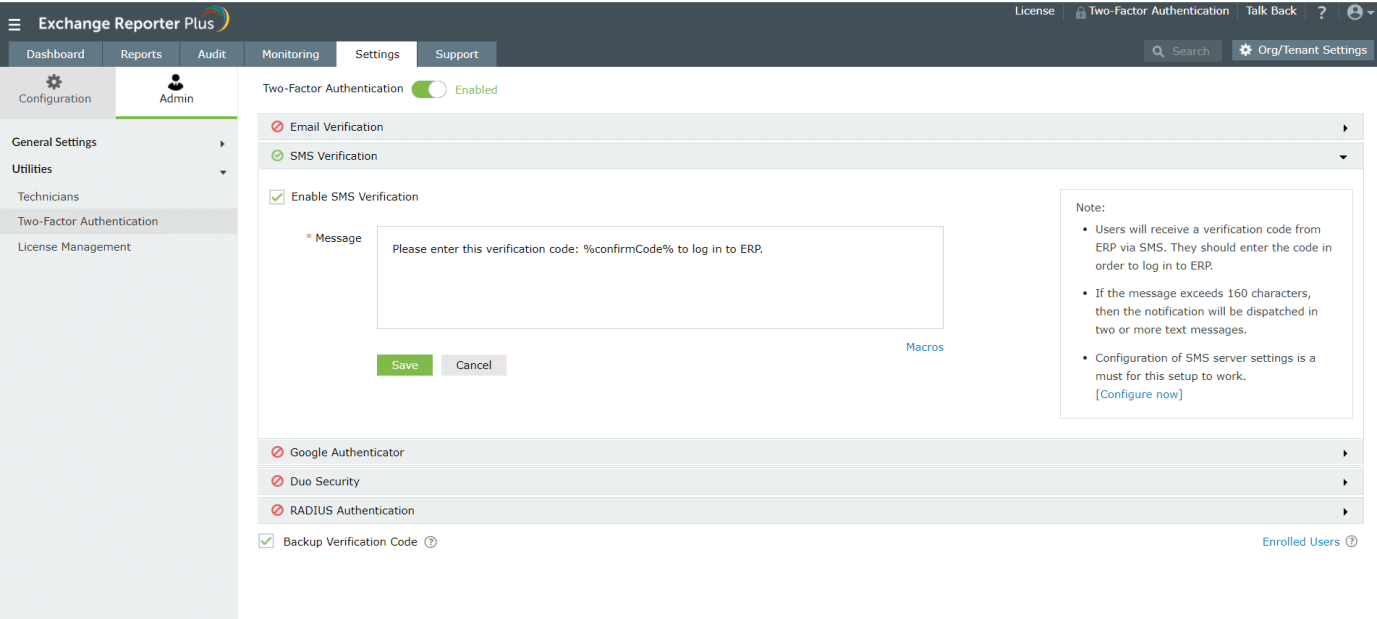
Task: Click the Configure now link
Action: click(1140, 394)
